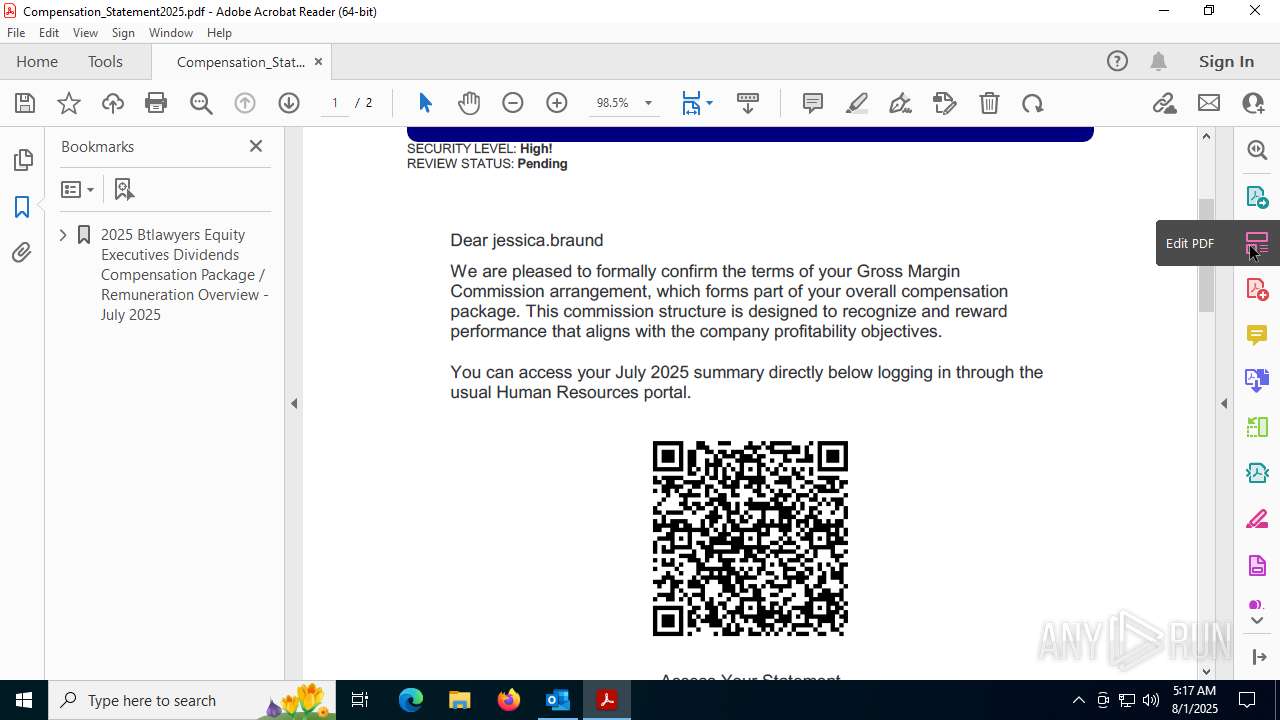Show more tools chevron in right pane
The width and height of the screenshot is (1280, 720).
pyautogui.click(x=1257, y=621)
